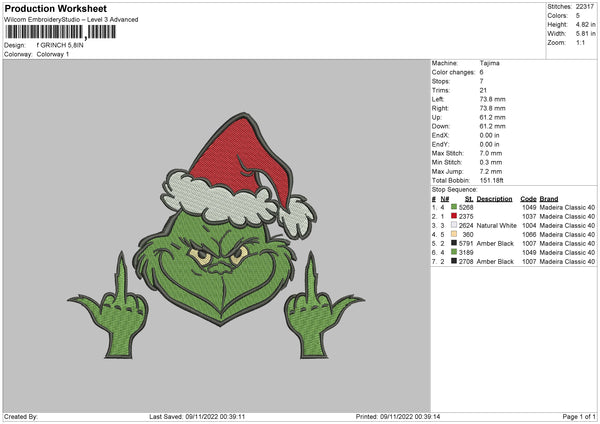Click the Description column header
This screenshot has width=600, height=424.
click(x=494, y=199)
